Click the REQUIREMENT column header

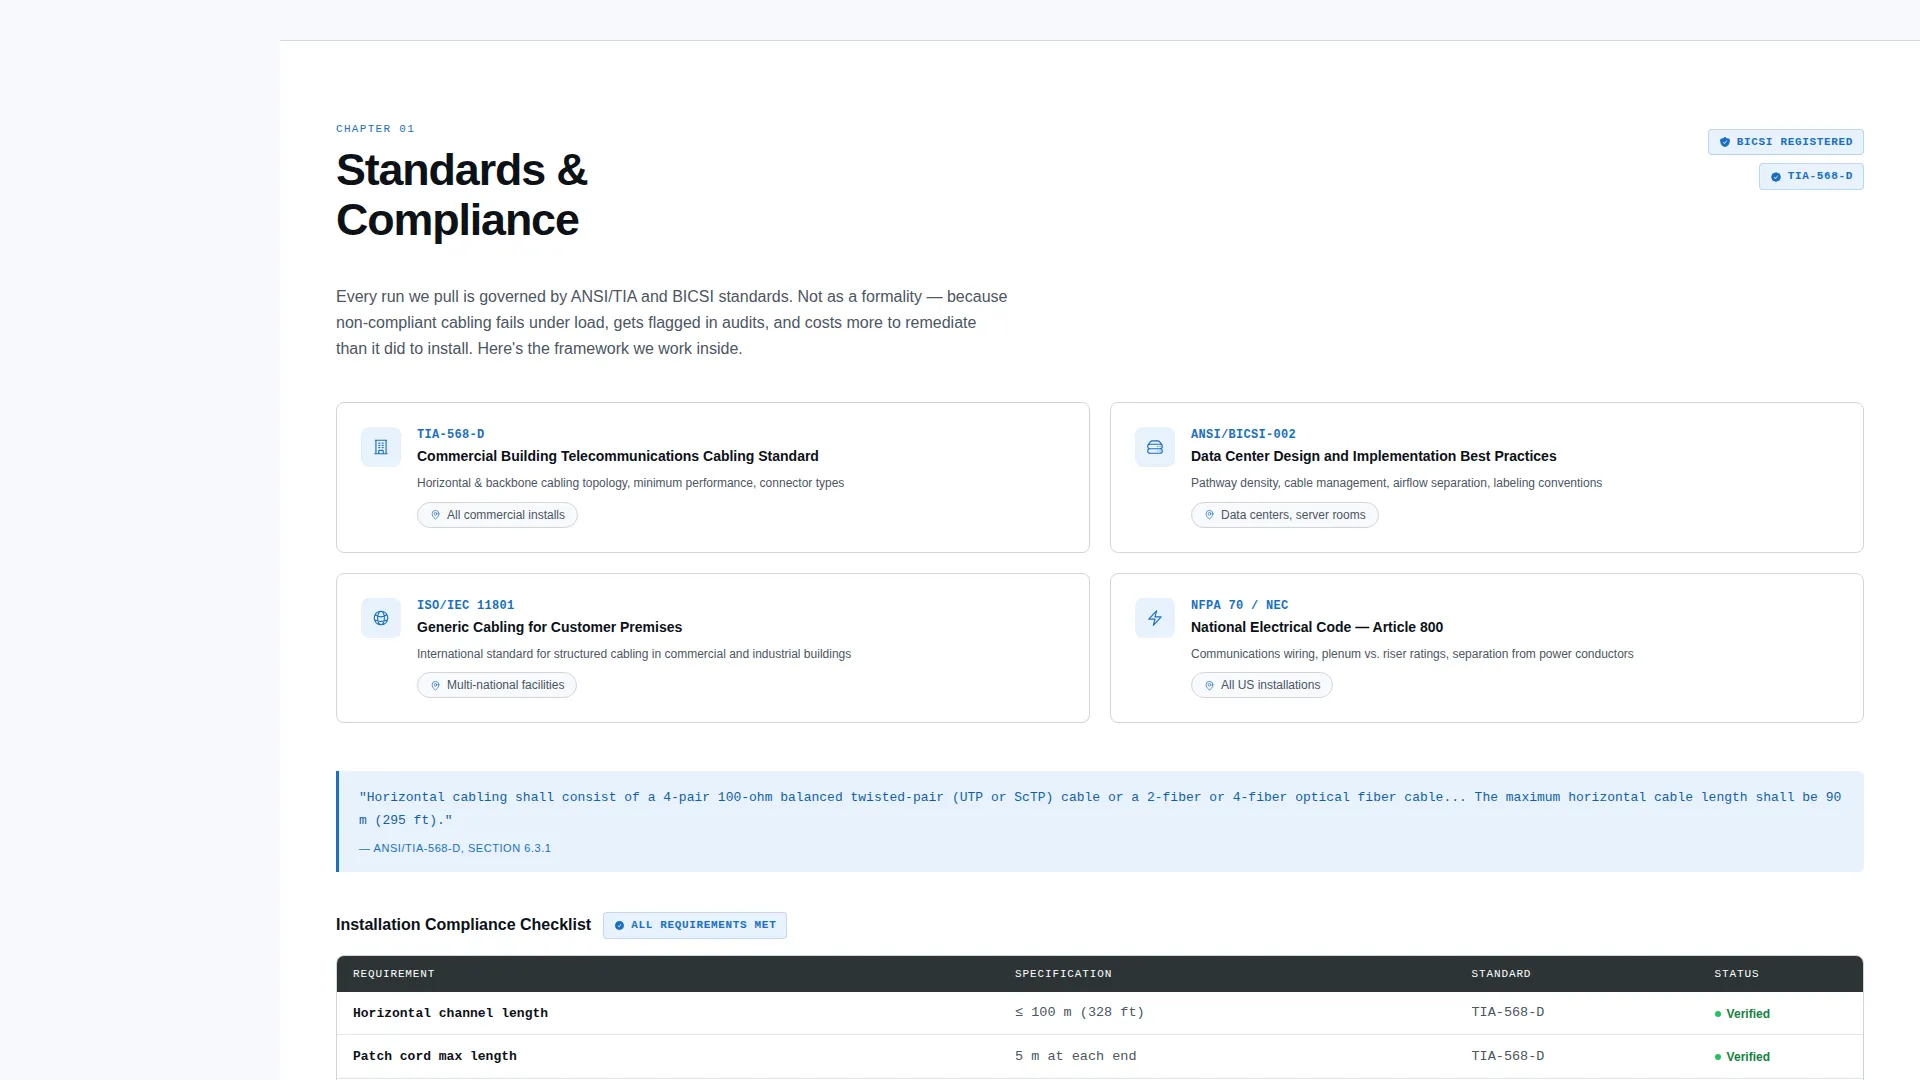[393, 974]
